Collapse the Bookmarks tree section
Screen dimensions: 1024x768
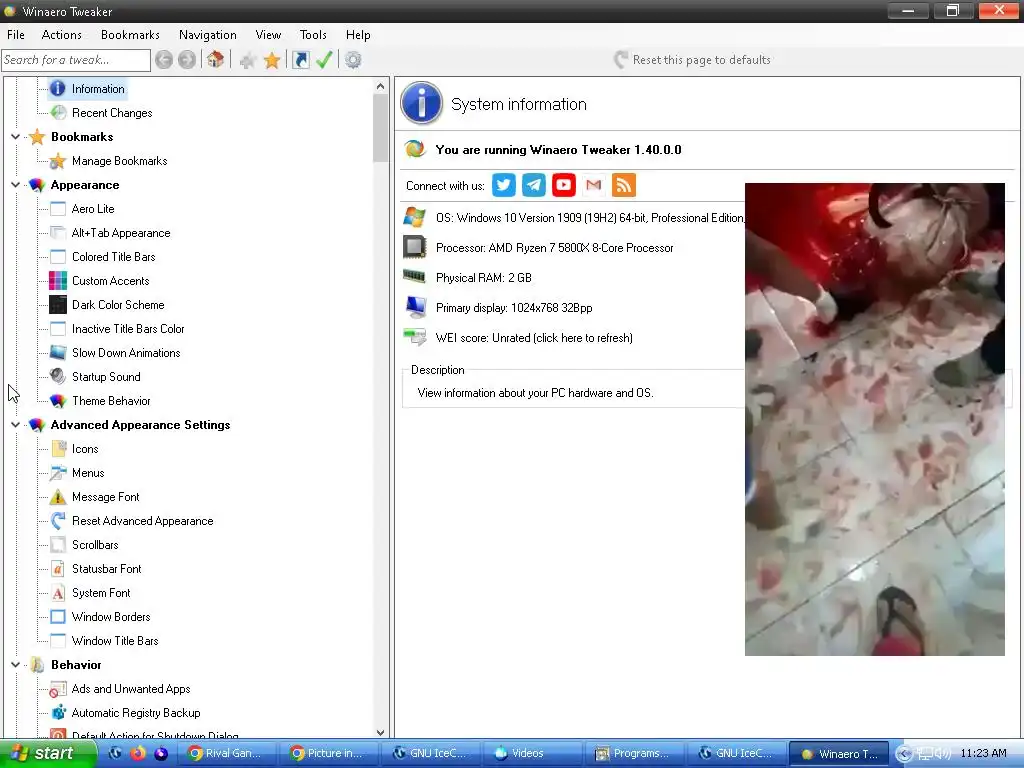pyautogui.click(x=15, y=137)
